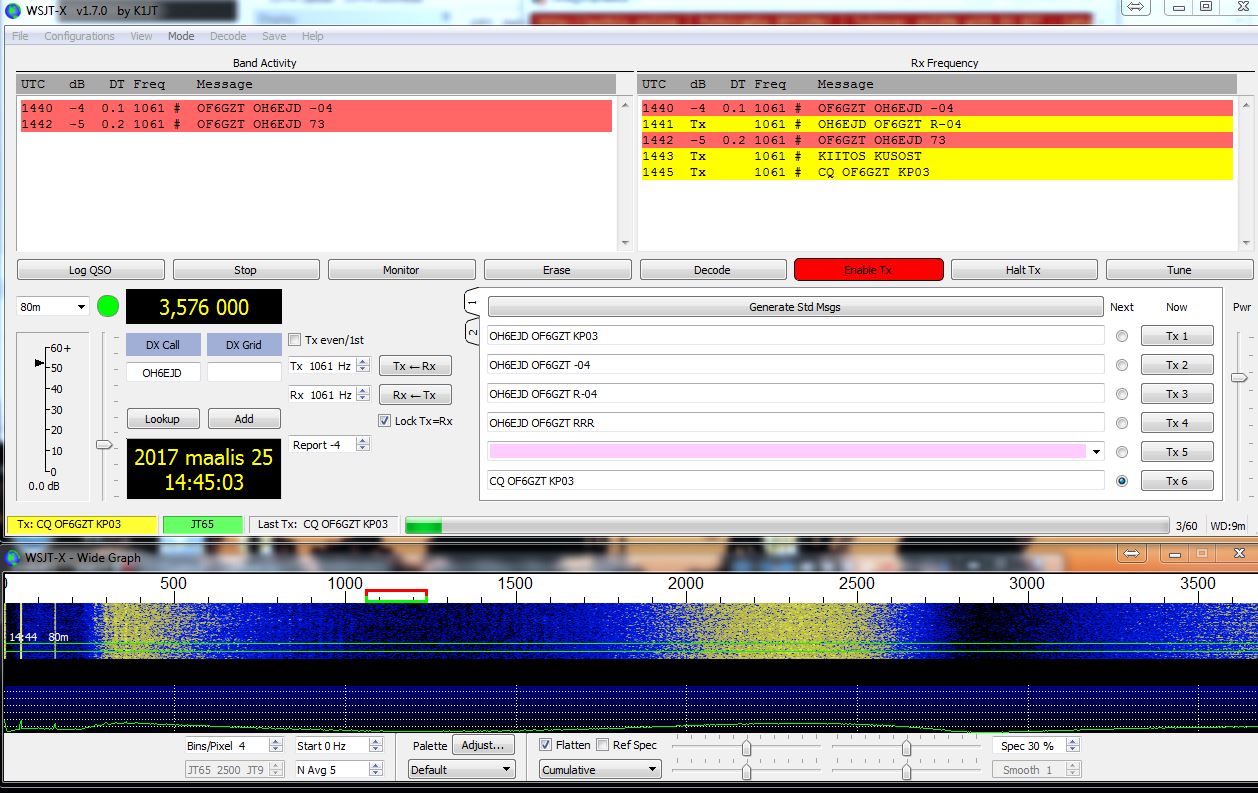Click the Wide Graph window icon
1258x793 pixels.
point(11,557)
